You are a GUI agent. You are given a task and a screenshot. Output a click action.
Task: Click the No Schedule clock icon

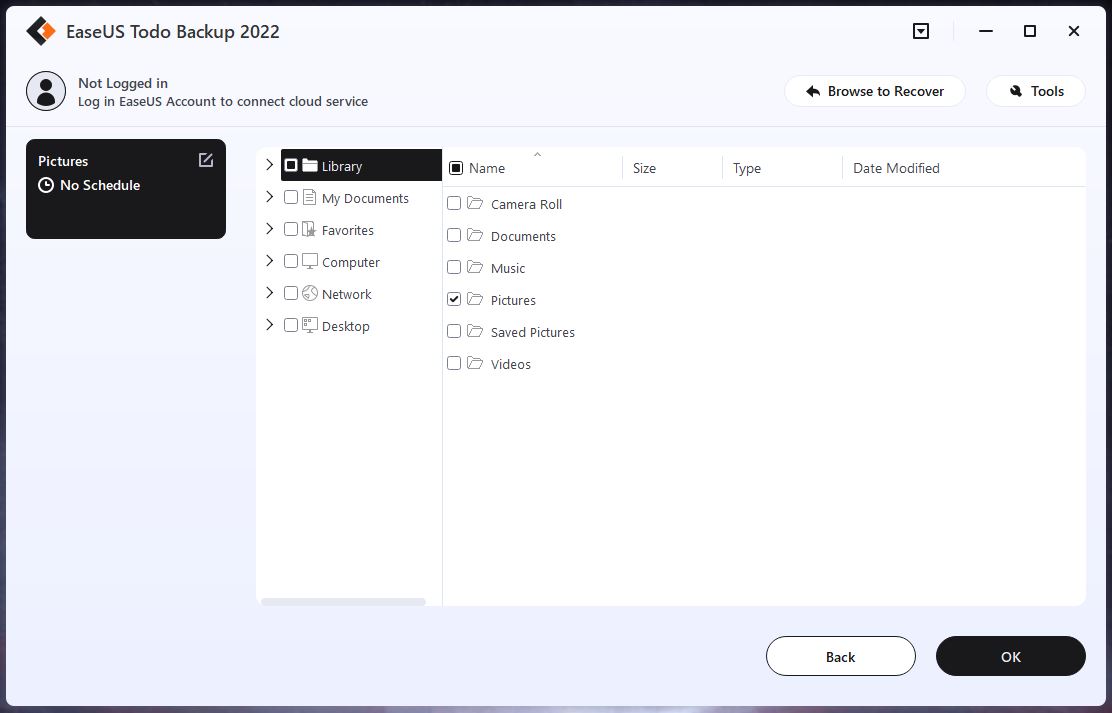pyautogui.click(x=45, y=185)
